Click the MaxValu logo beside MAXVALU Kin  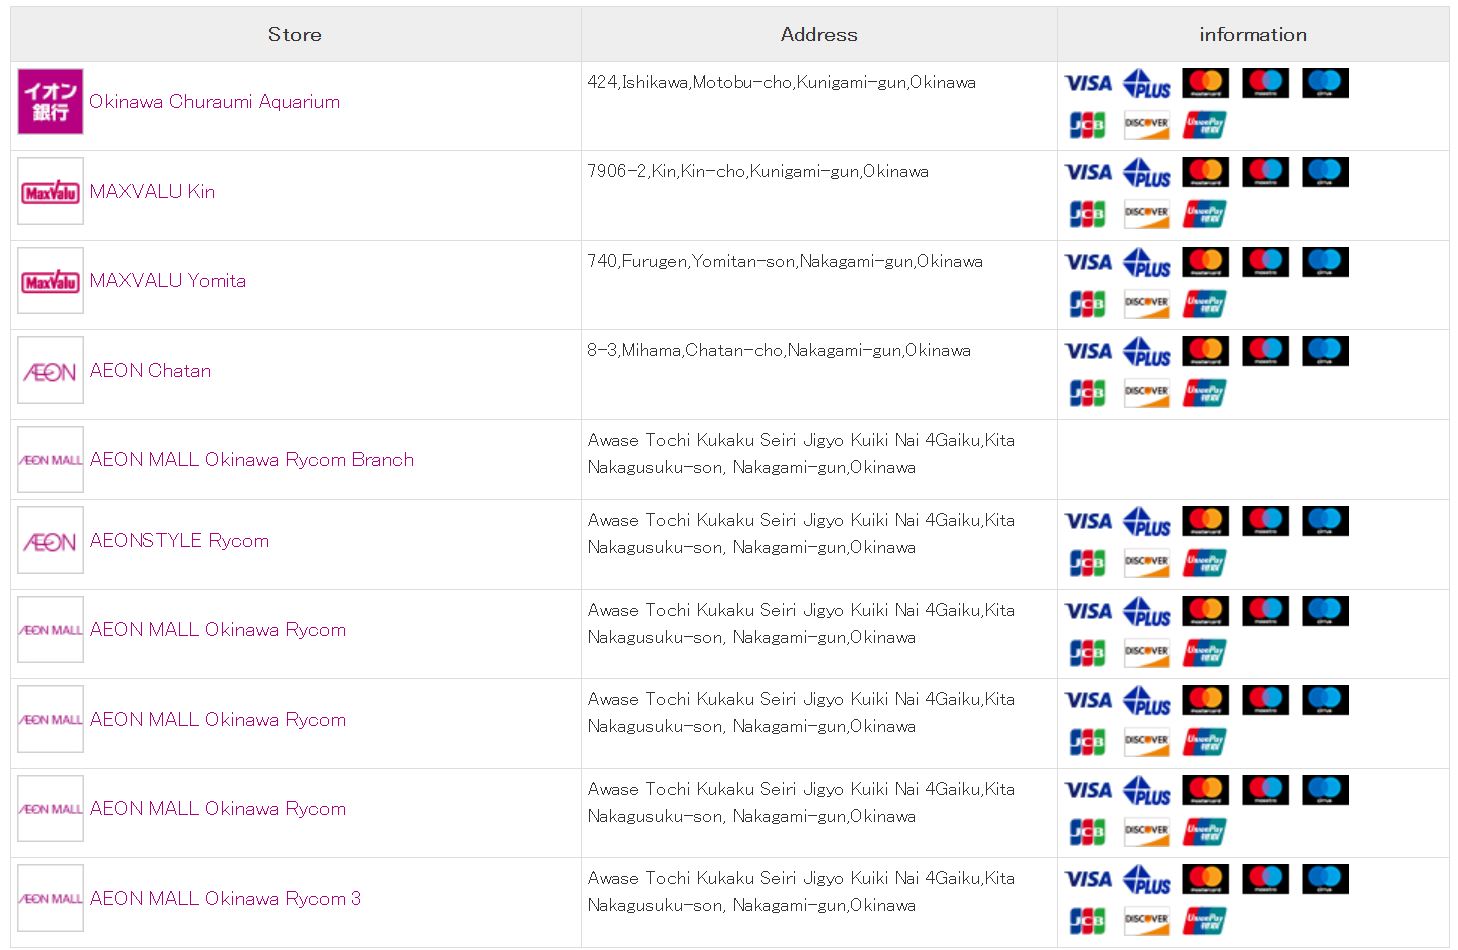click(x=50, y=191)
